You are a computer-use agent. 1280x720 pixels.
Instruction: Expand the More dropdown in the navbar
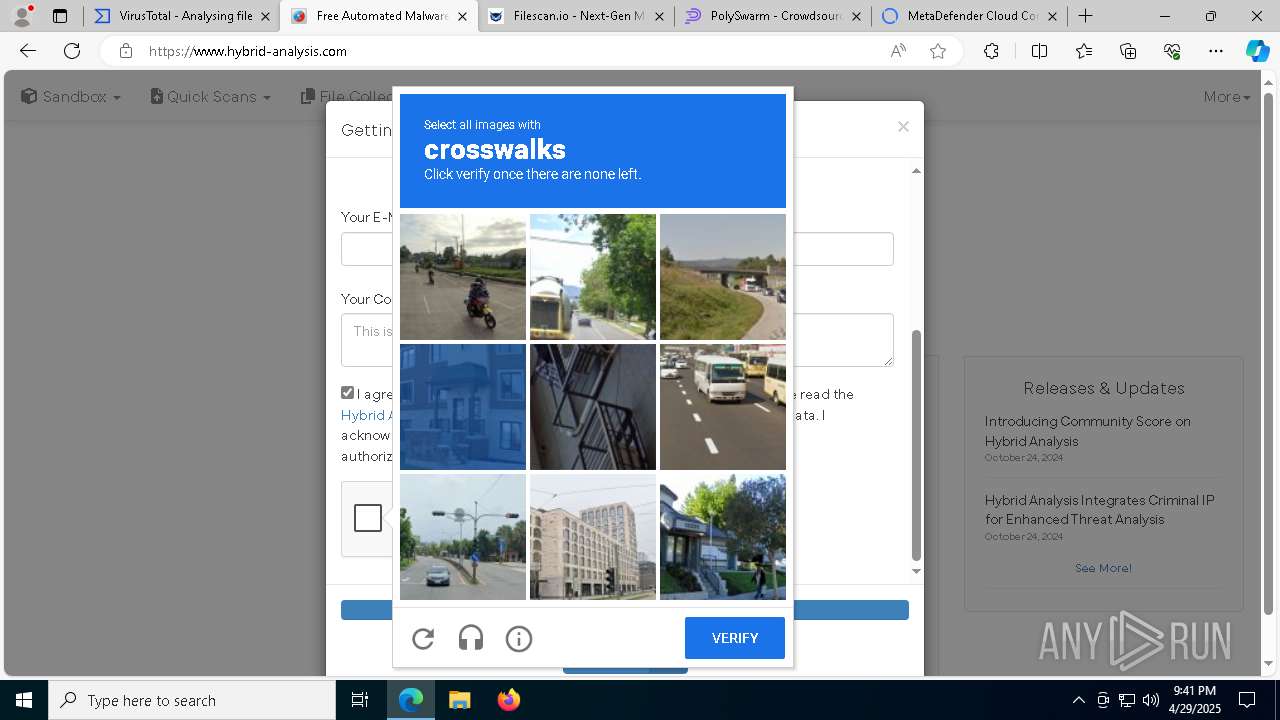coord(1227,97)
